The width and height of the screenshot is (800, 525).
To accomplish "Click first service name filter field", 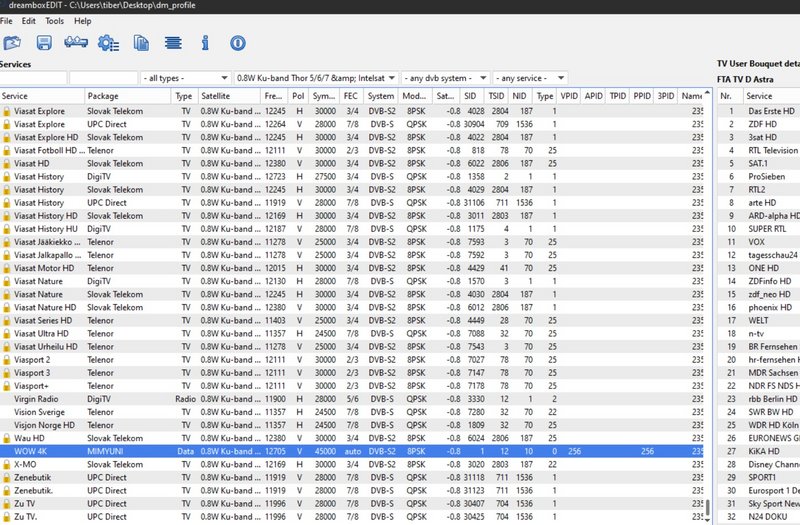I will point(33,78).
